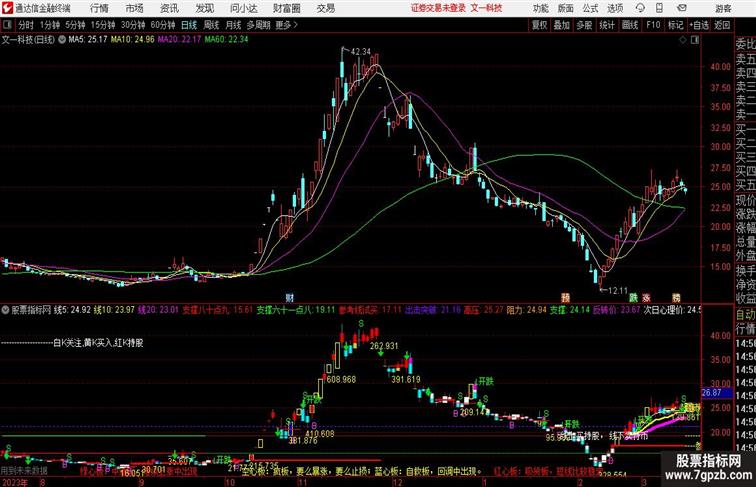This screenshot has height=487, width=756.
Task: Switch to 60分钟 period tab
Action: point(163,25)
